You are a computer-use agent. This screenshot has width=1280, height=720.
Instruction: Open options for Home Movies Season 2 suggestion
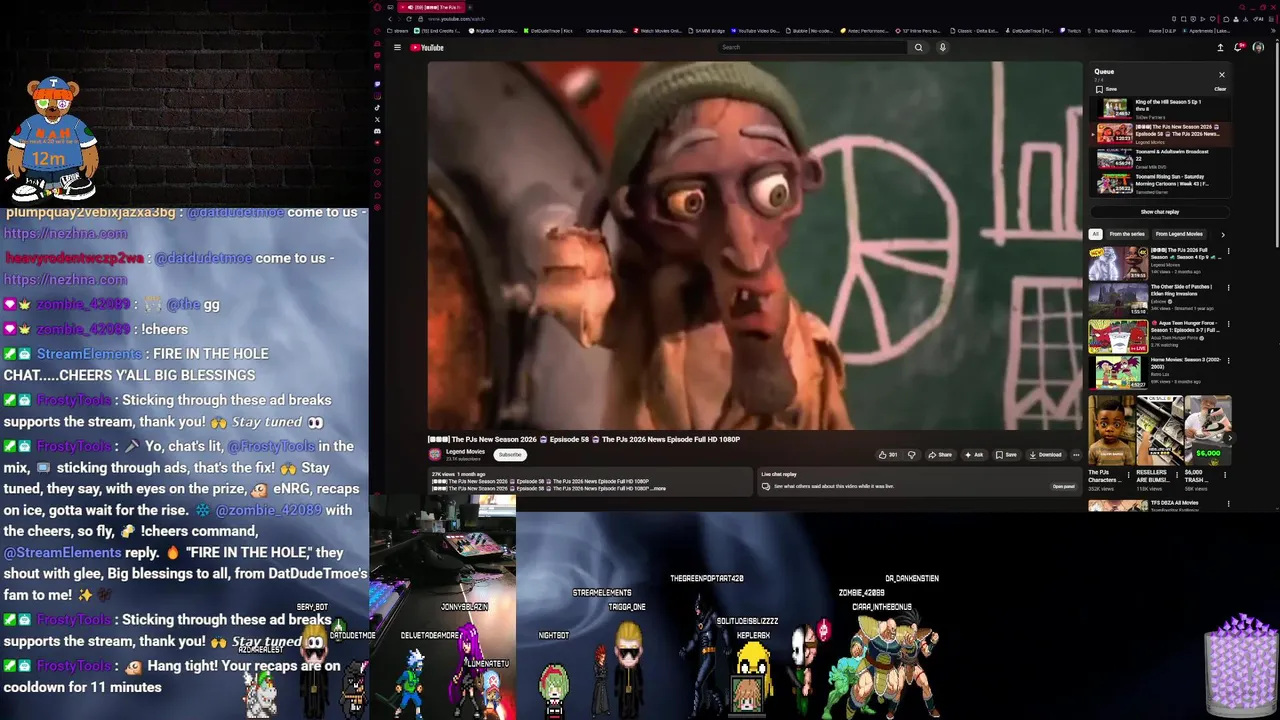click(x=1228, y=361)
